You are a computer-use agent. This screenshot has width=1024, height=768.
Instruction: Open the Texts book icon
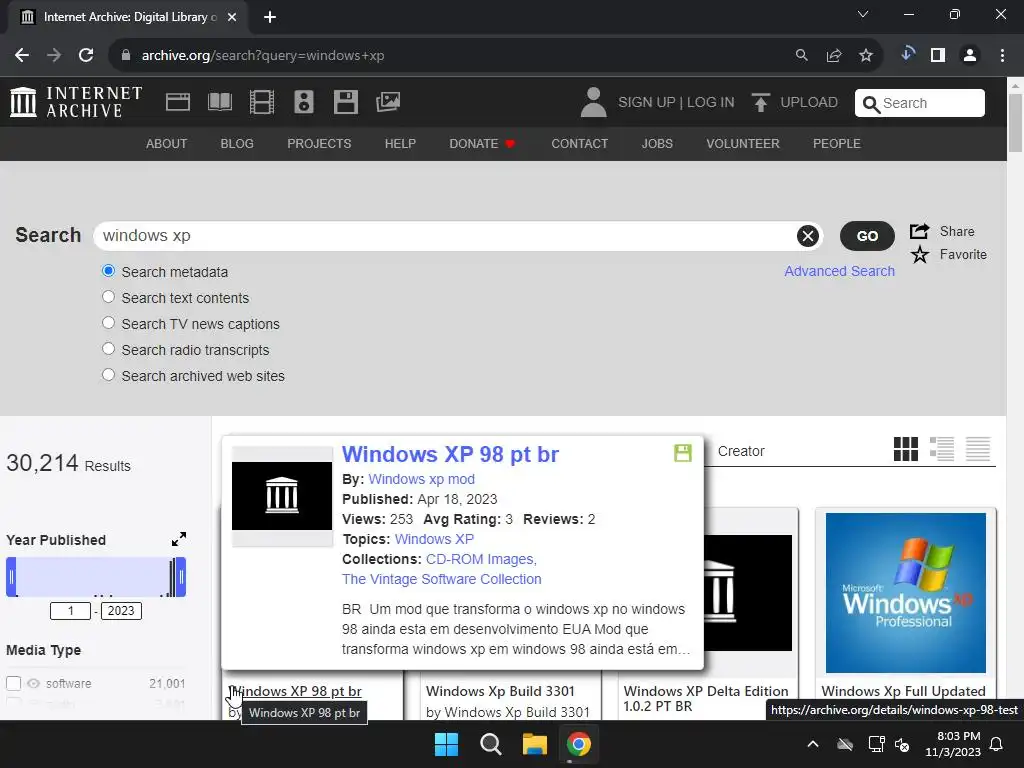tap(220, 102)
